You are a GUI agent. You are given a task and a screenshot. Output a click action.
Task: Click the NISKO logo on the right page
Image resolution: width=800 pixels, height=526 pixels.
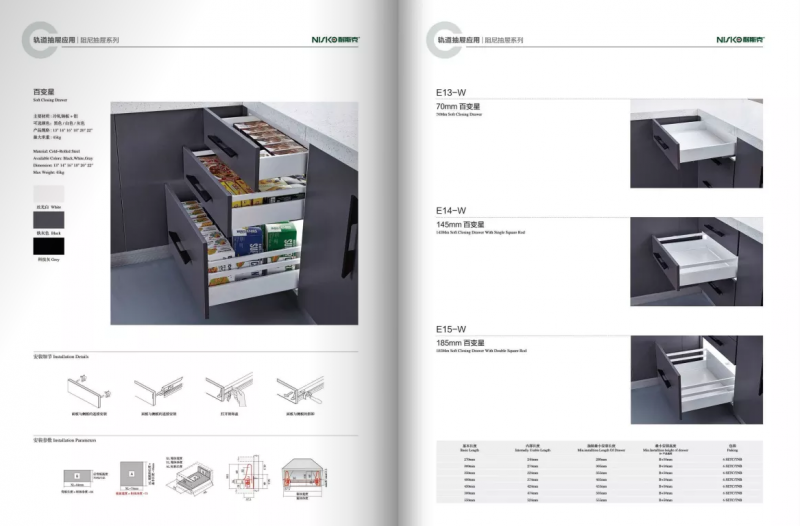coord(738,40)
